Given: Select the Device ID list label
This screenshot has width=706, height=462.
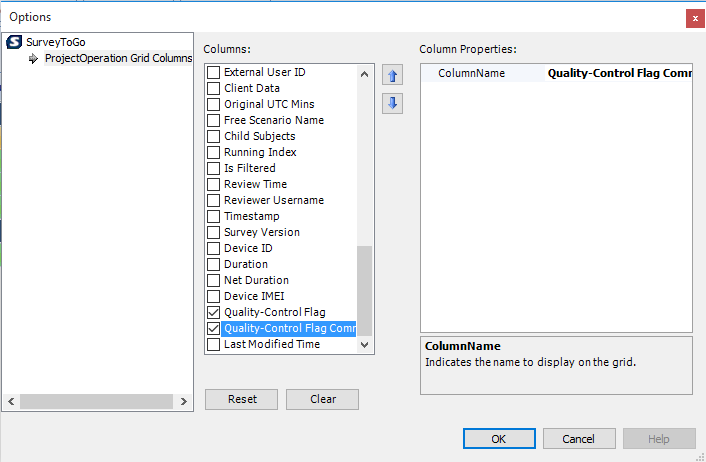Looking at the screenshot, I should [x=248, y=248].
